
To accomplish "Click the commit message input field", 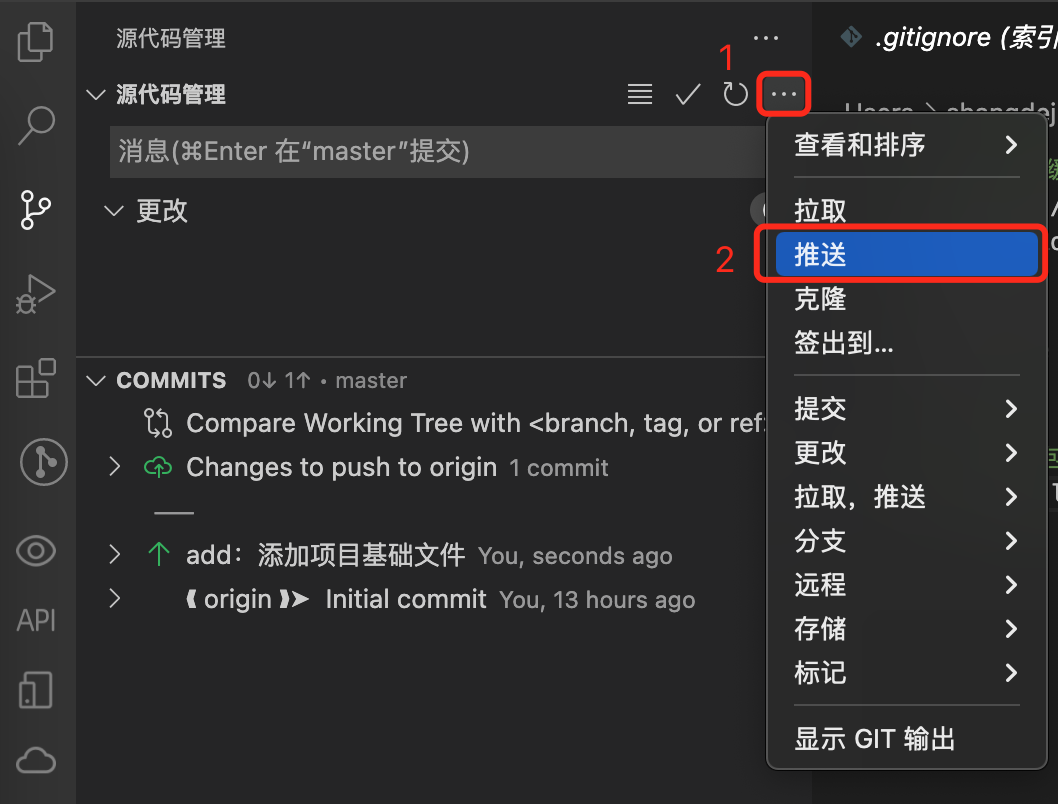I will tap(437, 152).
